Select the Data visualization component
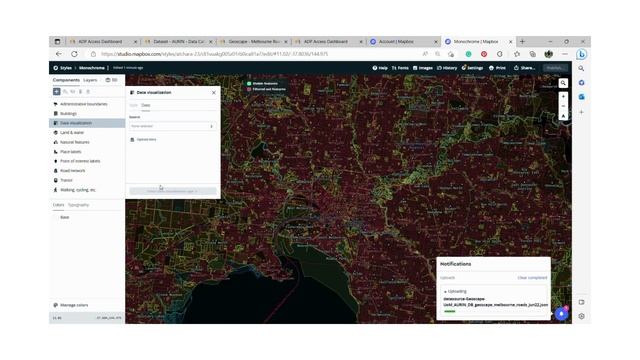Image resolution: width=640 pixels, height=360 pixels. [x=87, y=123]
